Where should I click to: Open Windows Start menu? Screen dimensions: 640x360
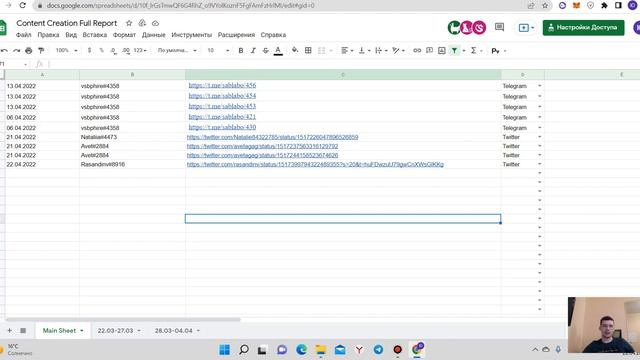[224, 350]
